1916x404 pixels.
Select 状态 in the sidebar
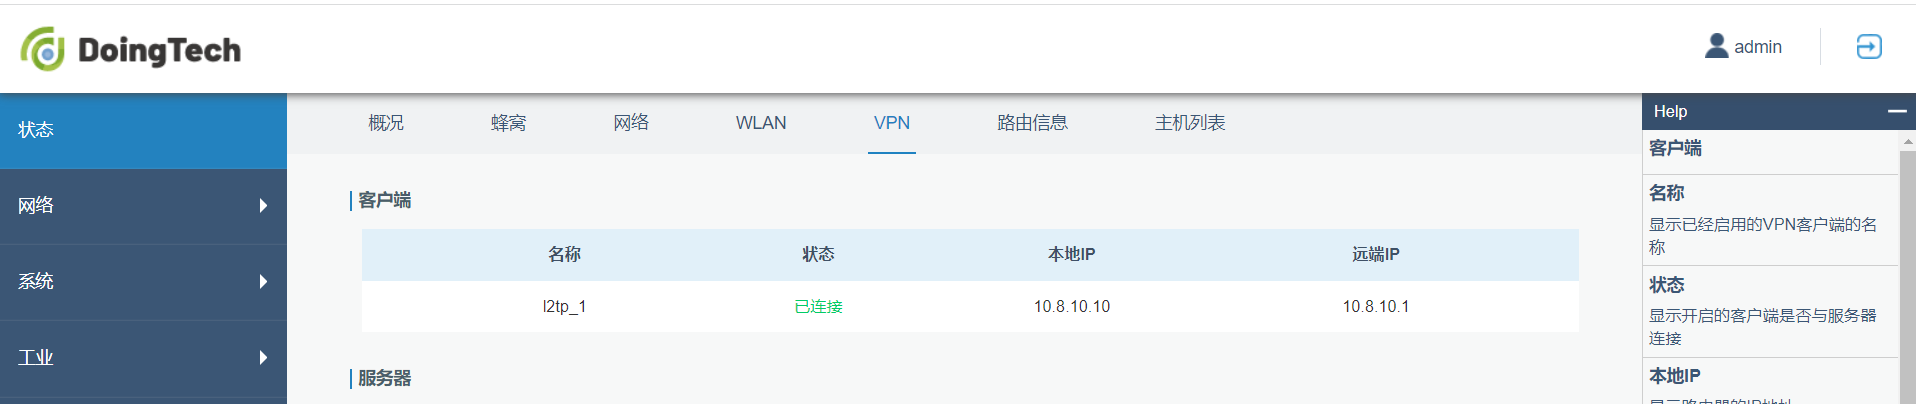pos(143,130)
